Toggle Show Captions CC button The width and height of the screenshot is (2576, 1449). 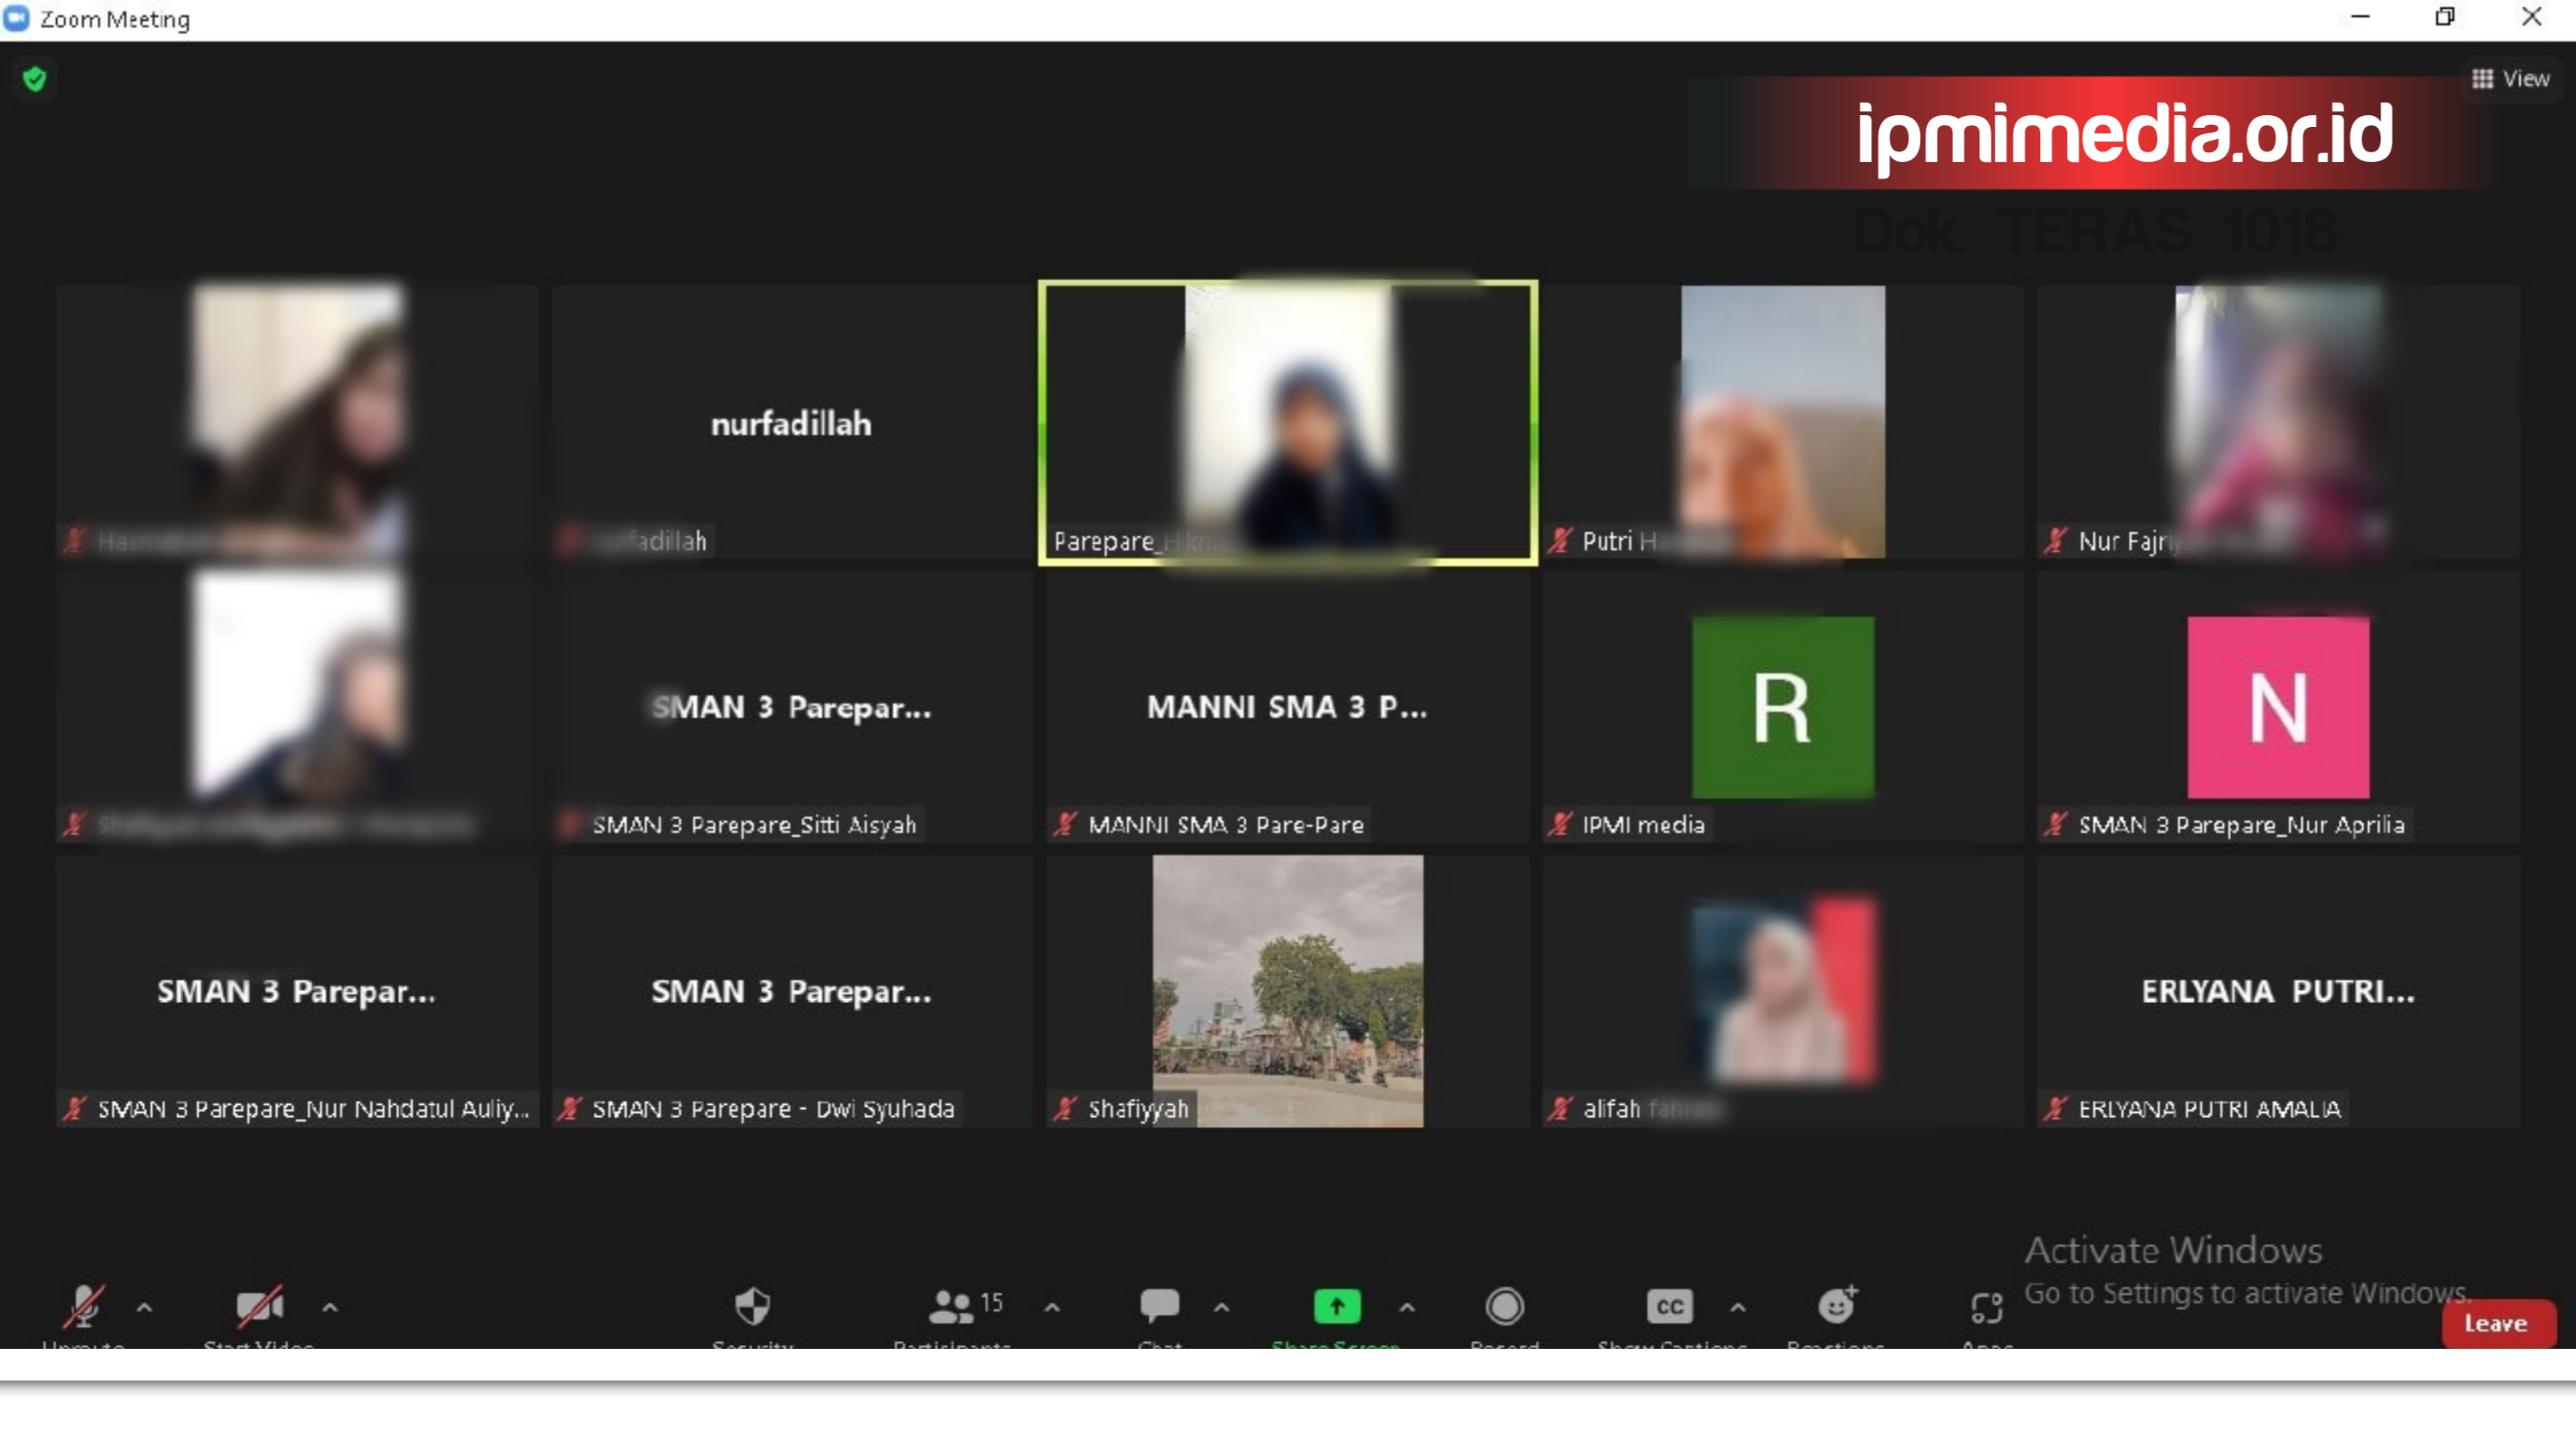point(1669,1306)
